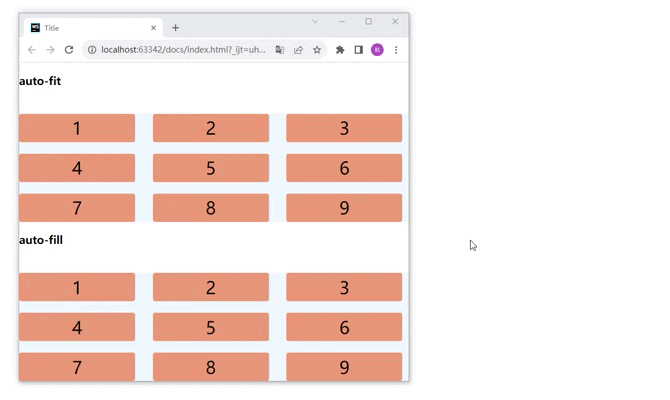Screen dimensions: 670x400
Task: Minimize the browser window
Action: point(342,21)
